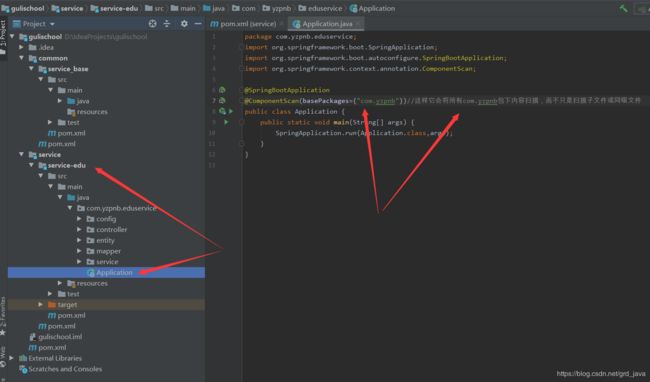
Task: Expand the .idea folder
Action: pyautogui.click(x=22, y=47)
